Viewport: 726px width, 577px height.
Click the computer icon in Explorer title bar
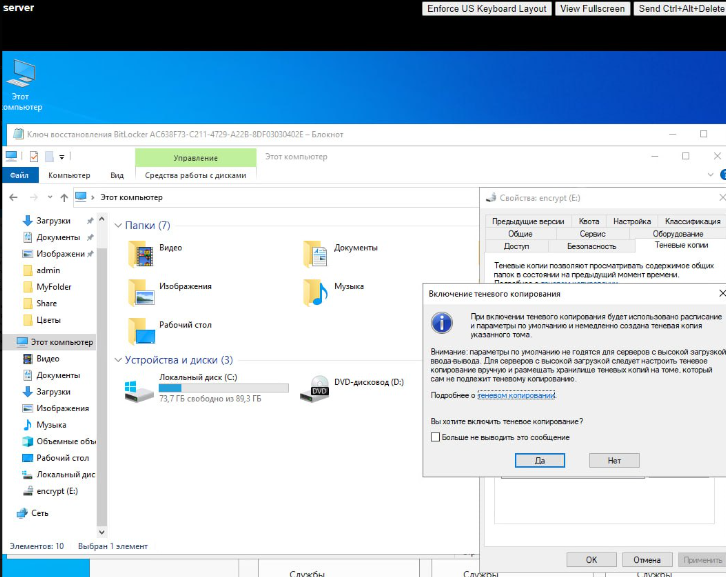(11, 156)
